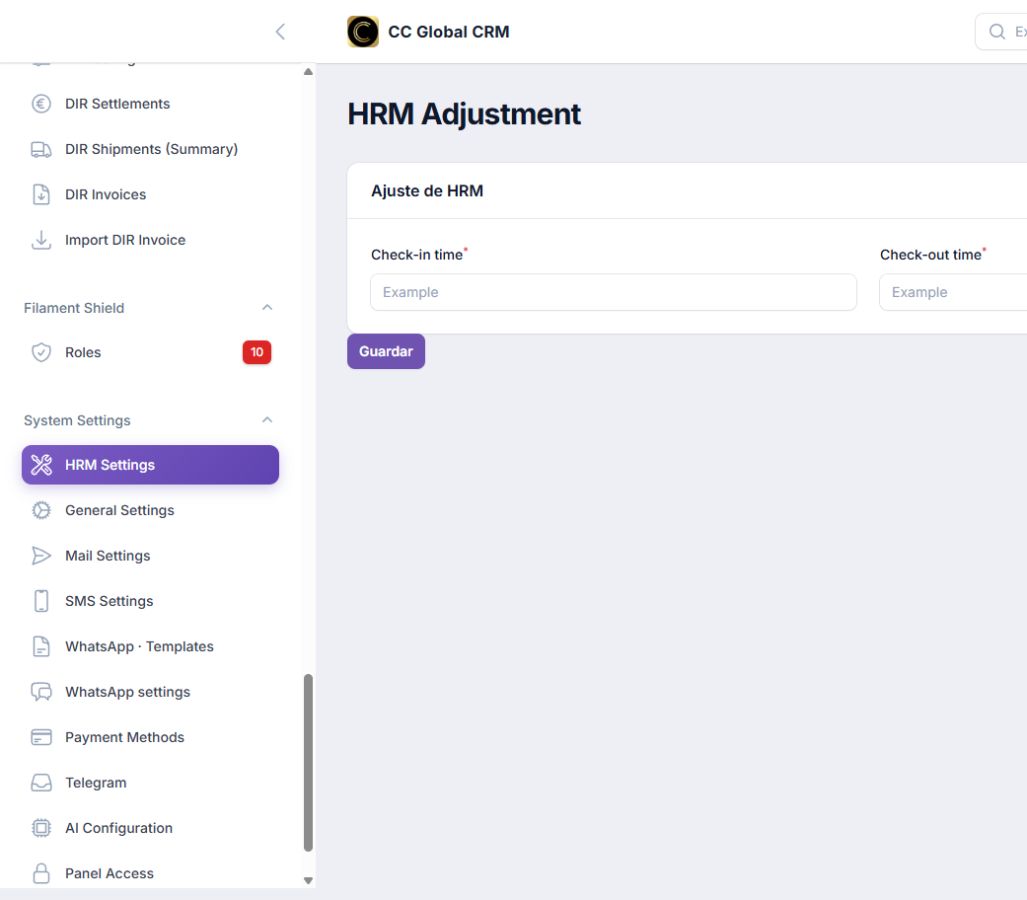Open WhatsApp · Templates
Screen dimensions: 1027x900
point(150,647)
